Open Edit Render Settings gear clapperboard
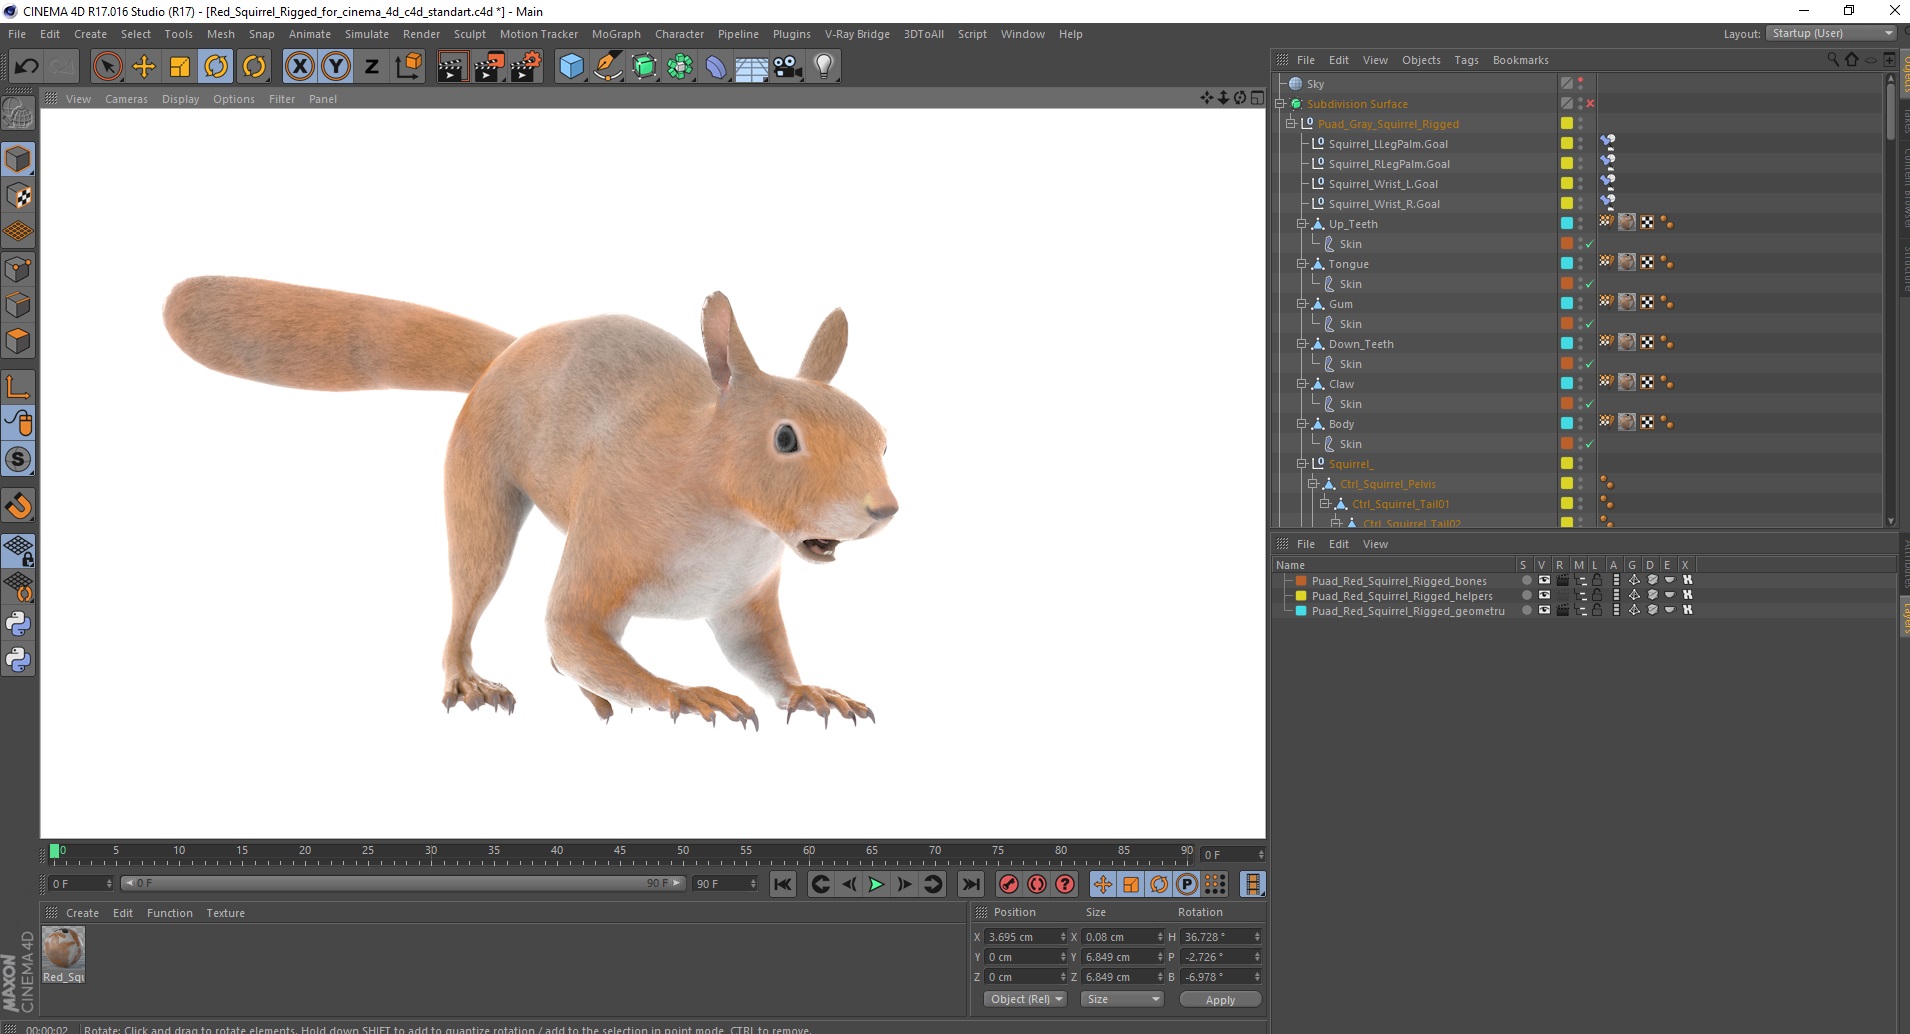1910x1034 pixels. tap(526, 67)
